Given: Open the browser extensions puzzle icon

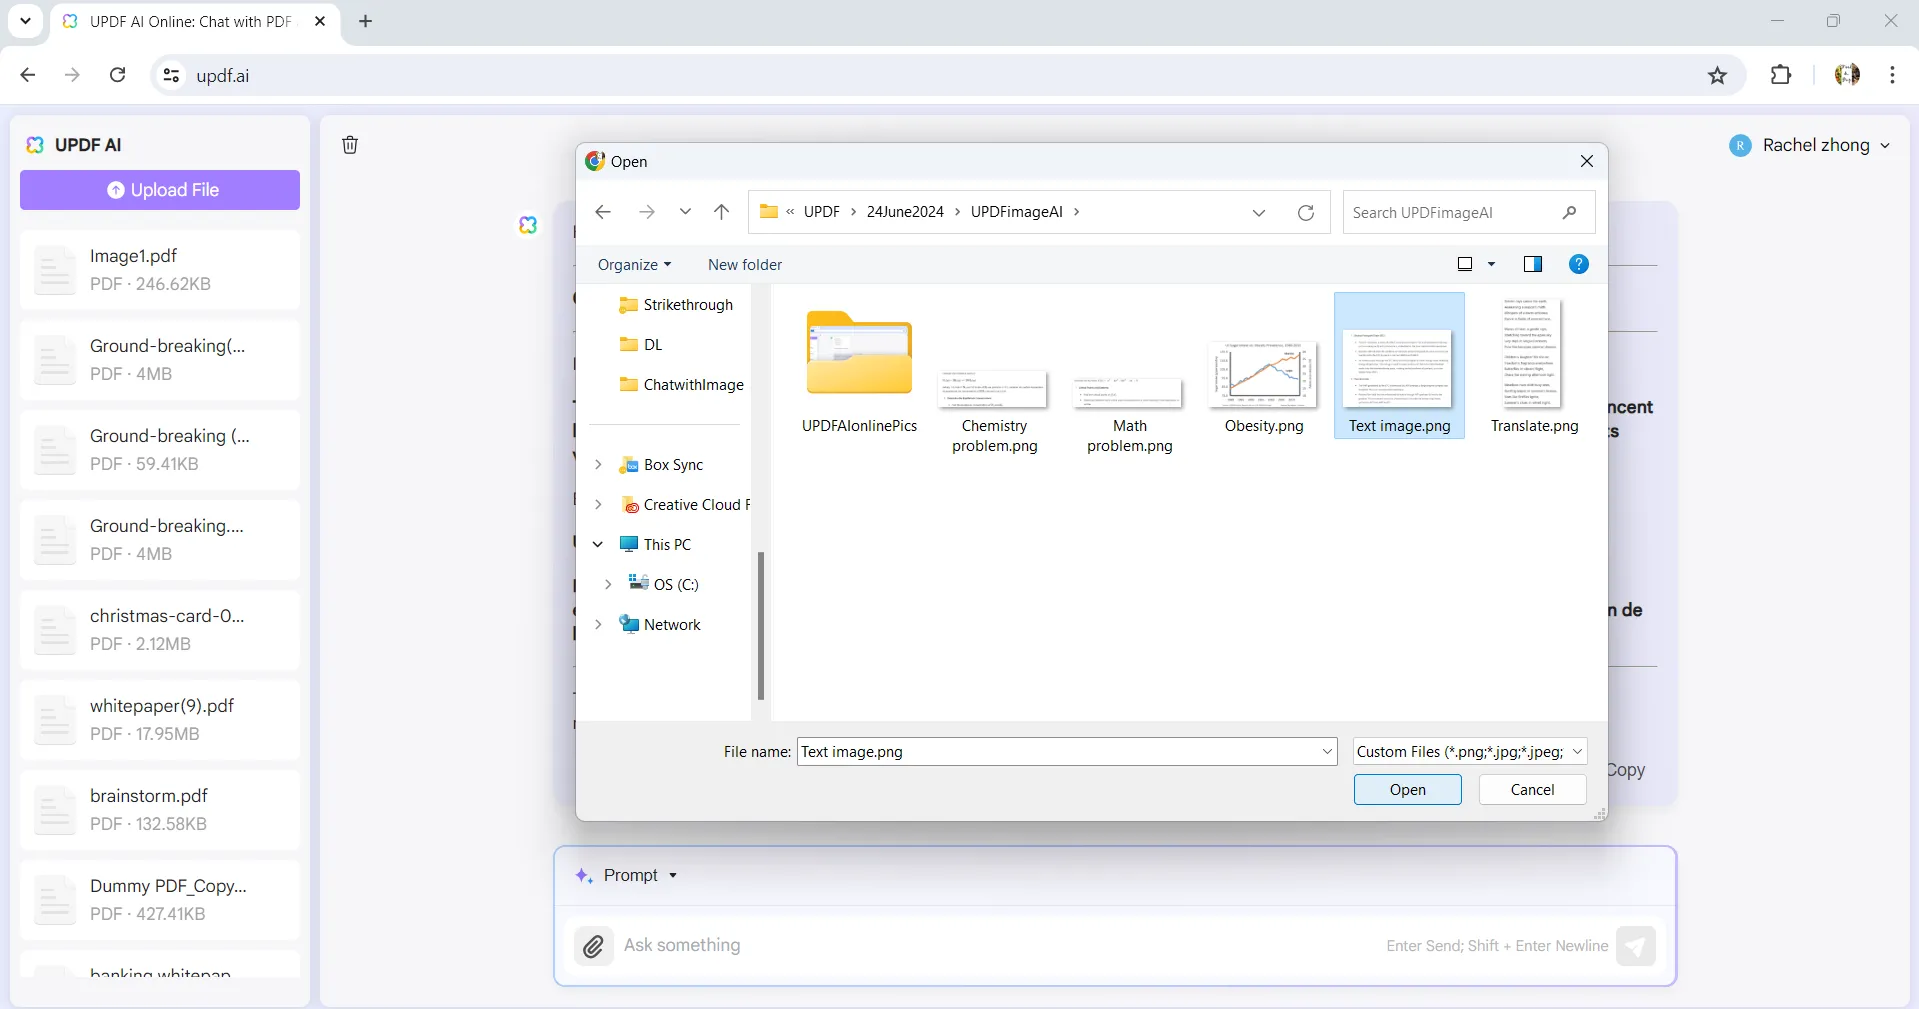Looking at the screenshot, I should (x=1781, y=75).
